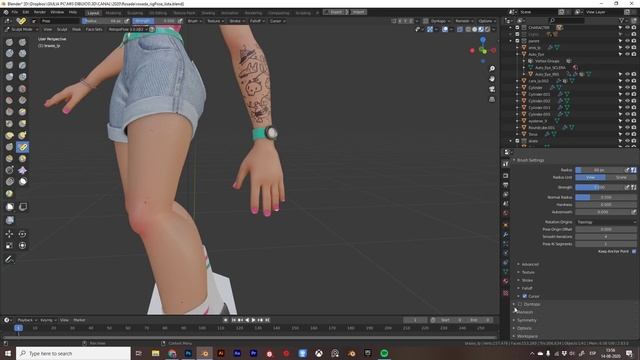Image resolution: width=640 pixels, height=360 pixels.
Task: Expand the Remesh panel
Action: 524,312
